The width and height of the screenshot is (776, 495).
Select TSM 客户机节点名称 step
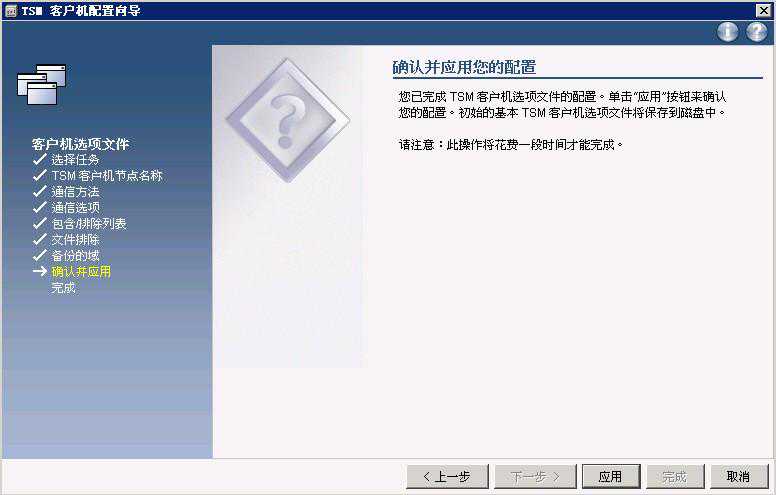tap(107, 176)
